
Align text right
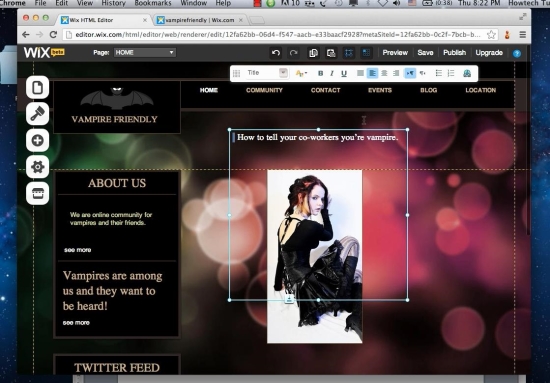[396, 73]
